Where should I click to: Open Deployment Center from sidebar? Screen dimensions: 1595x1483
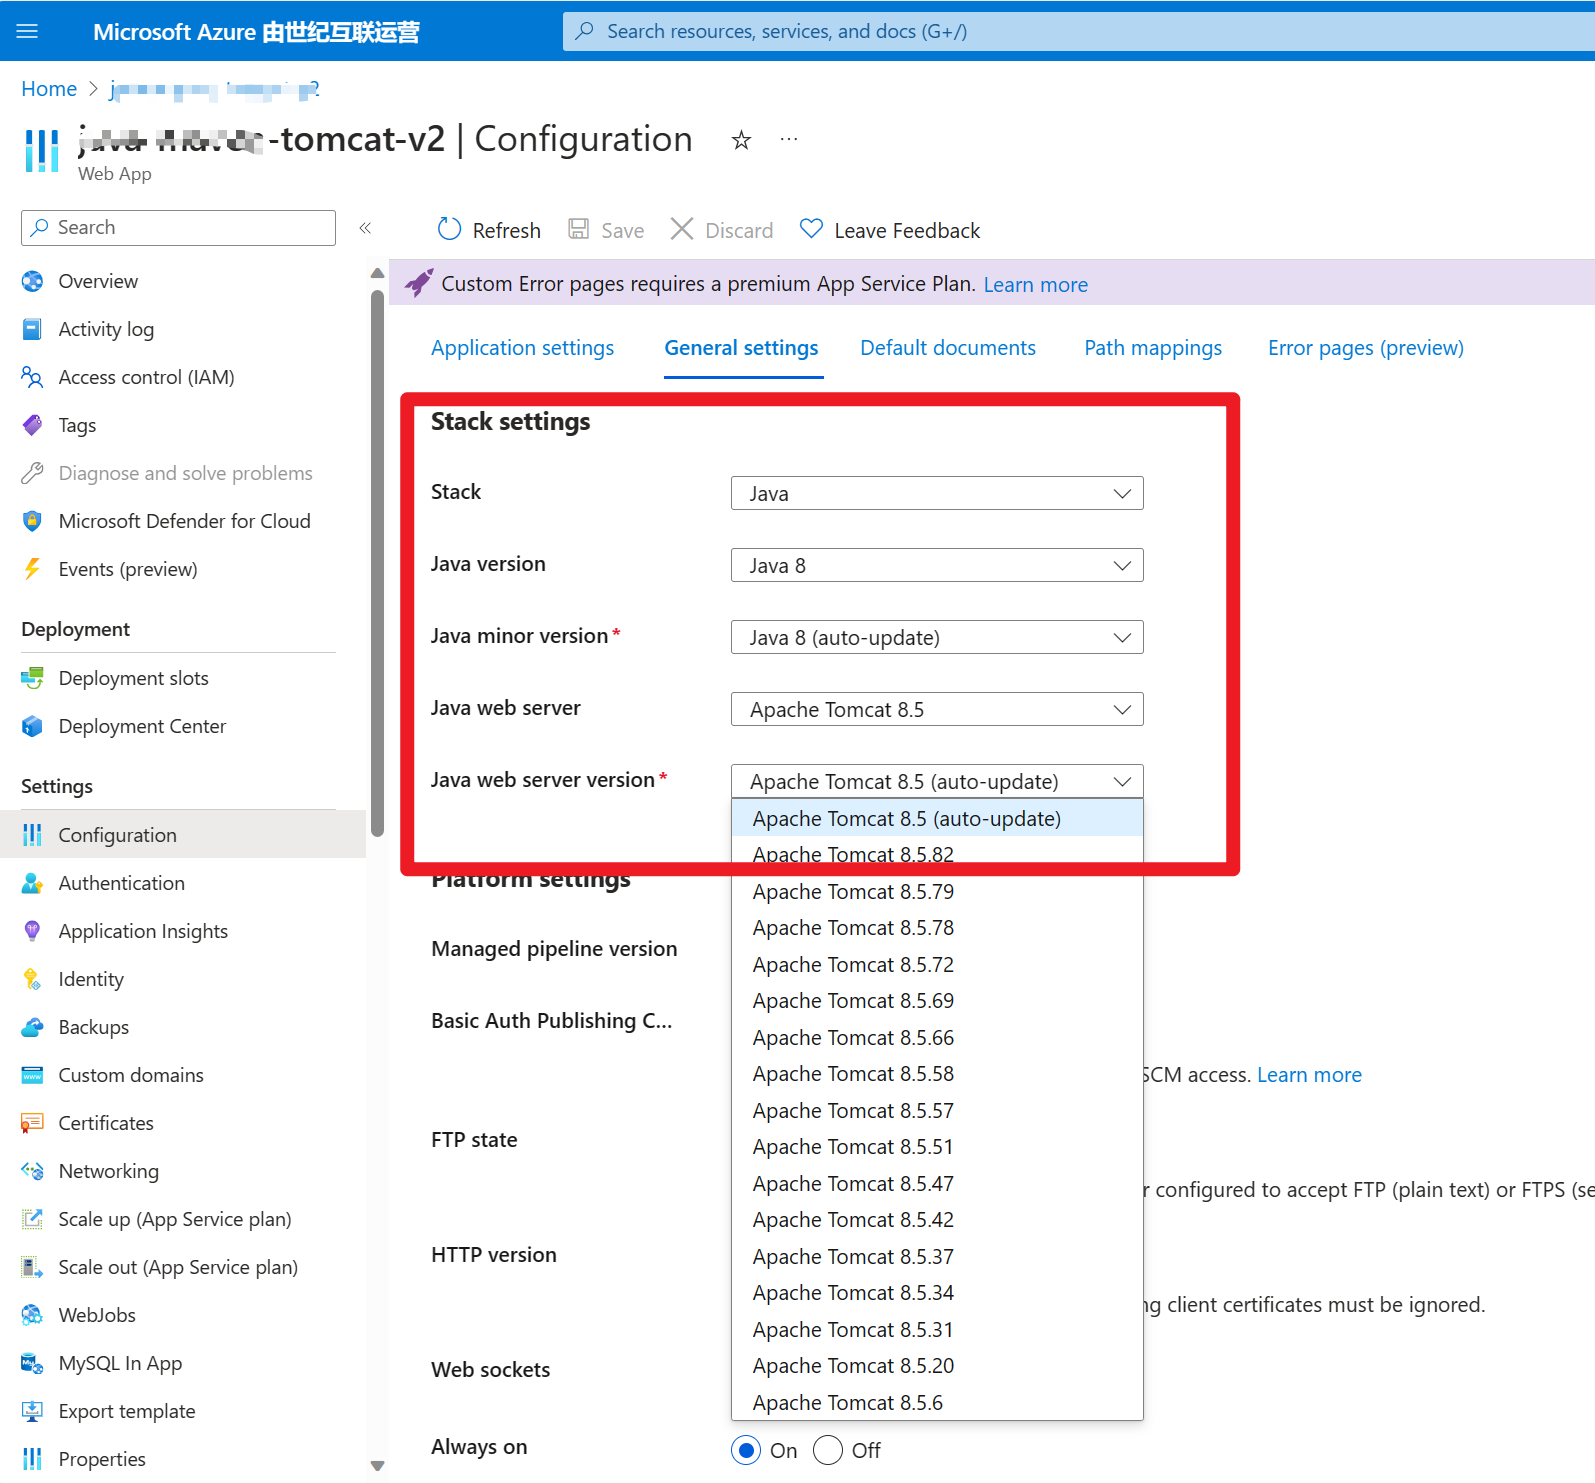[x=142, y=726]
